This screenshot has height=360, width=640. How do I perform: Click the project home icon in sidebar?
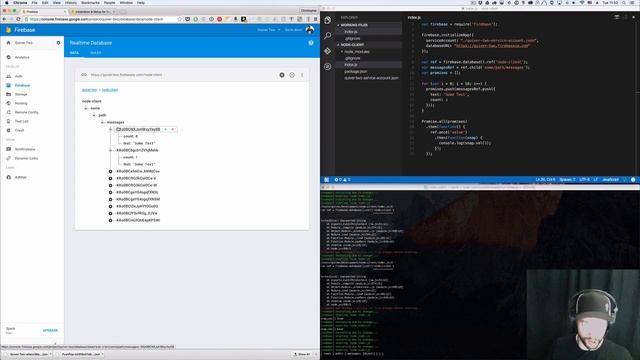[8, 42]
